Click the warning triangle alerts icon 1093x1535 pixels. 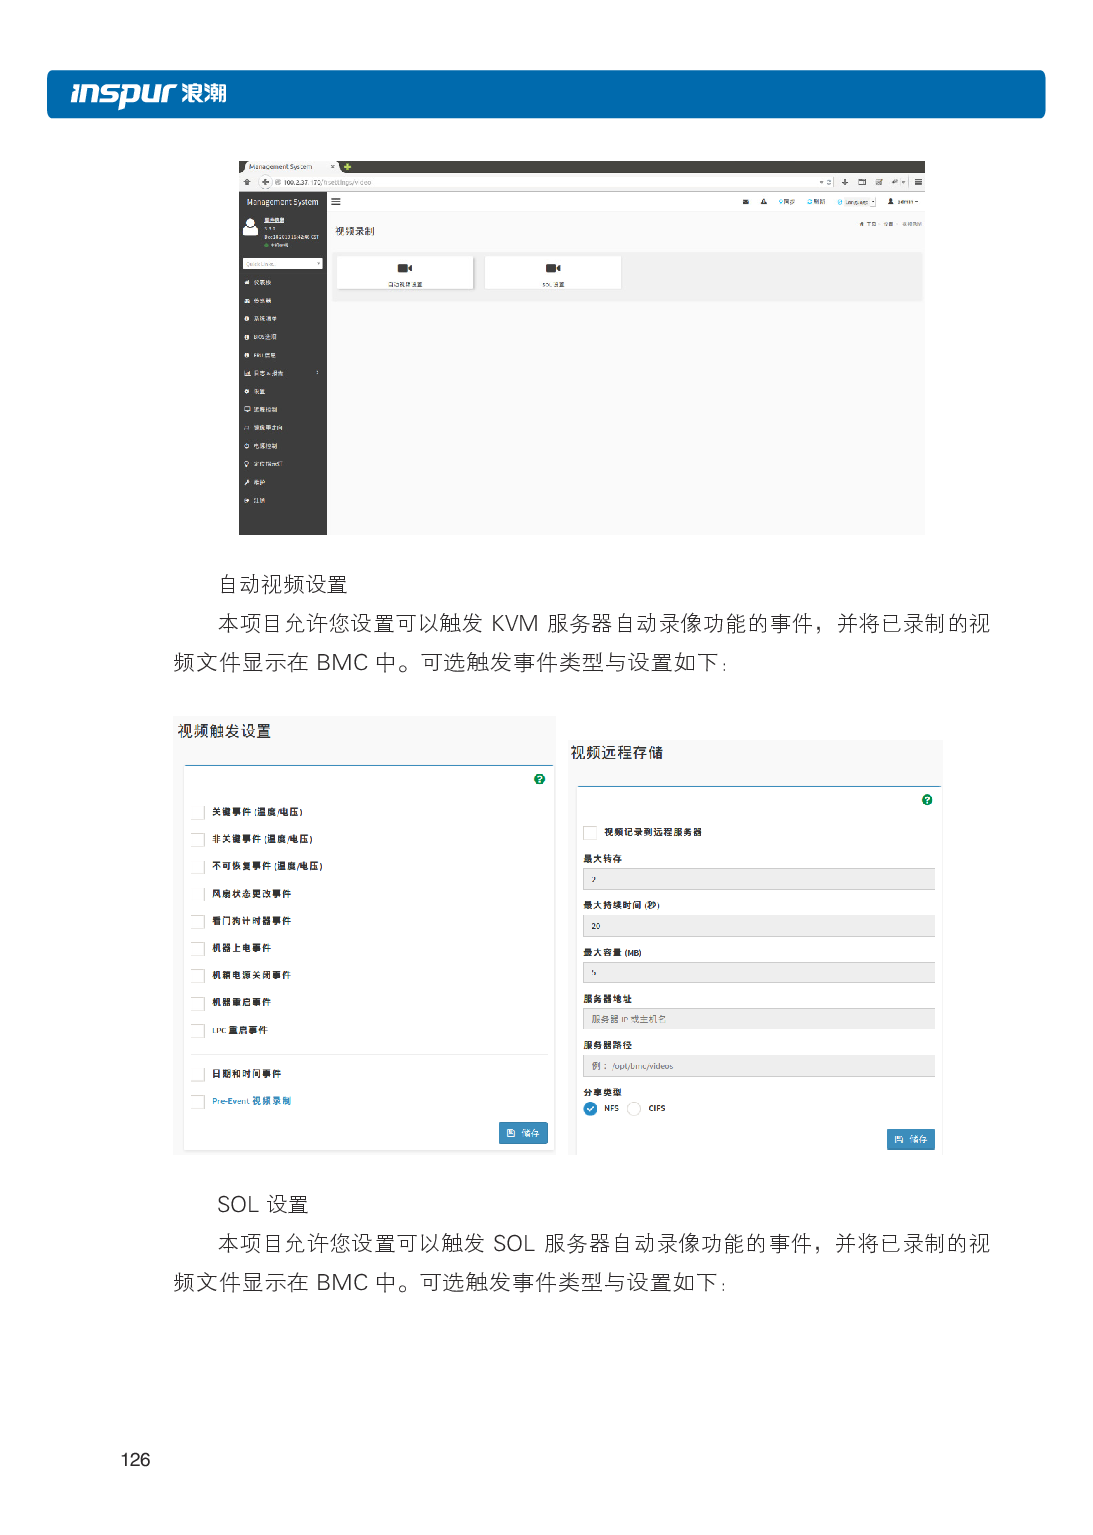[x=764, y=202]
